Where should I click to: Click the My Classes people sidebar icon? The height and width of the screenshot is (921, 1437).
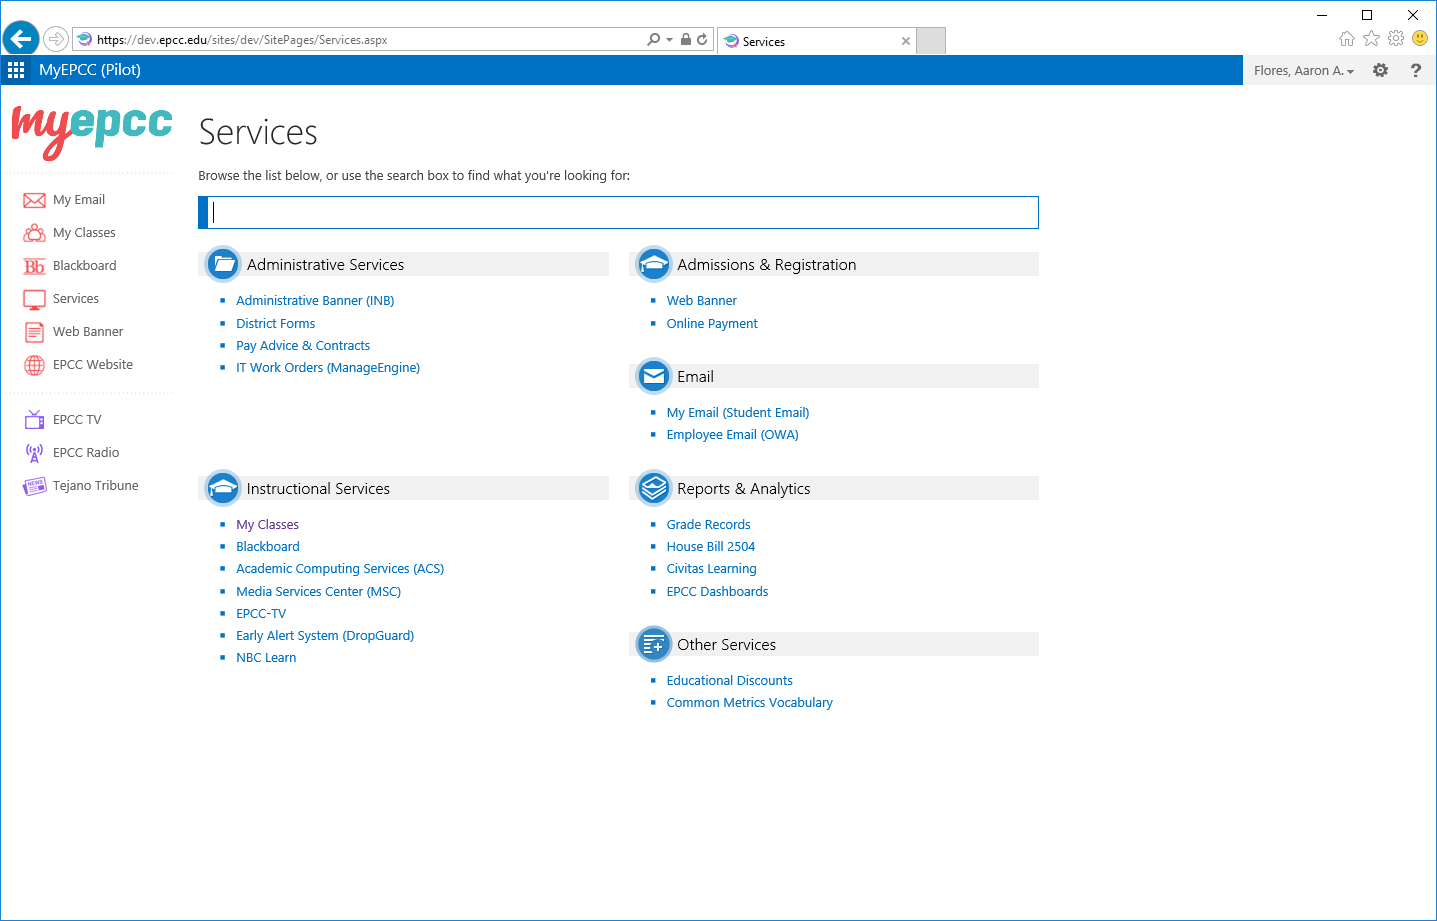coord(34,233)
